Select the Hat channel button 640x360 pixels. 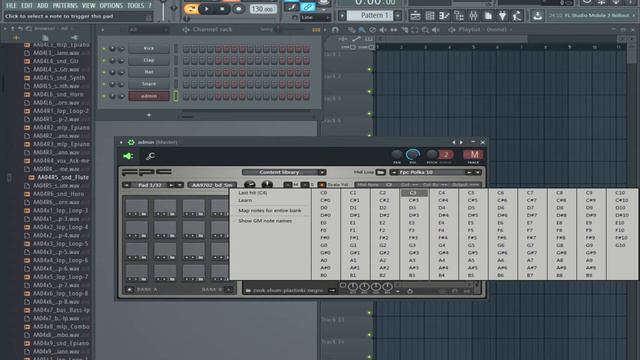click(149, 72)
